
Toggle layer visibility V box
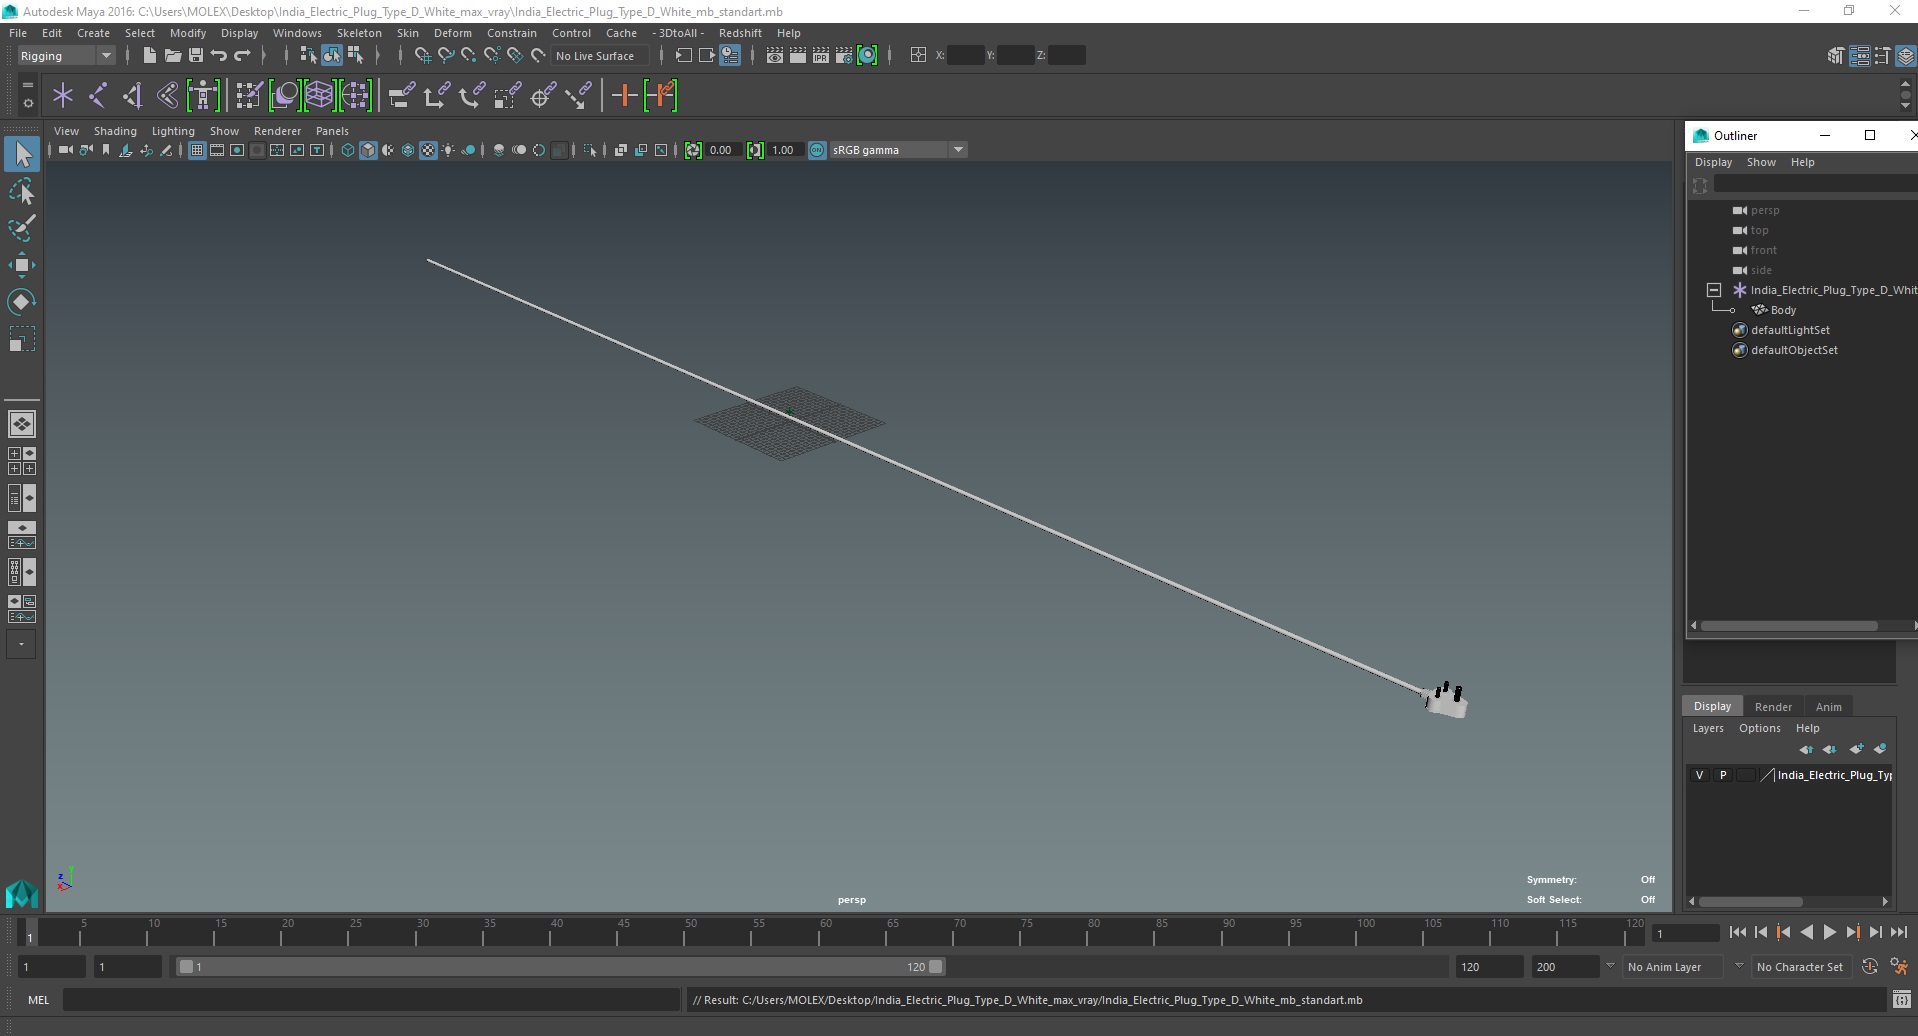click(x=1699, y=775)
